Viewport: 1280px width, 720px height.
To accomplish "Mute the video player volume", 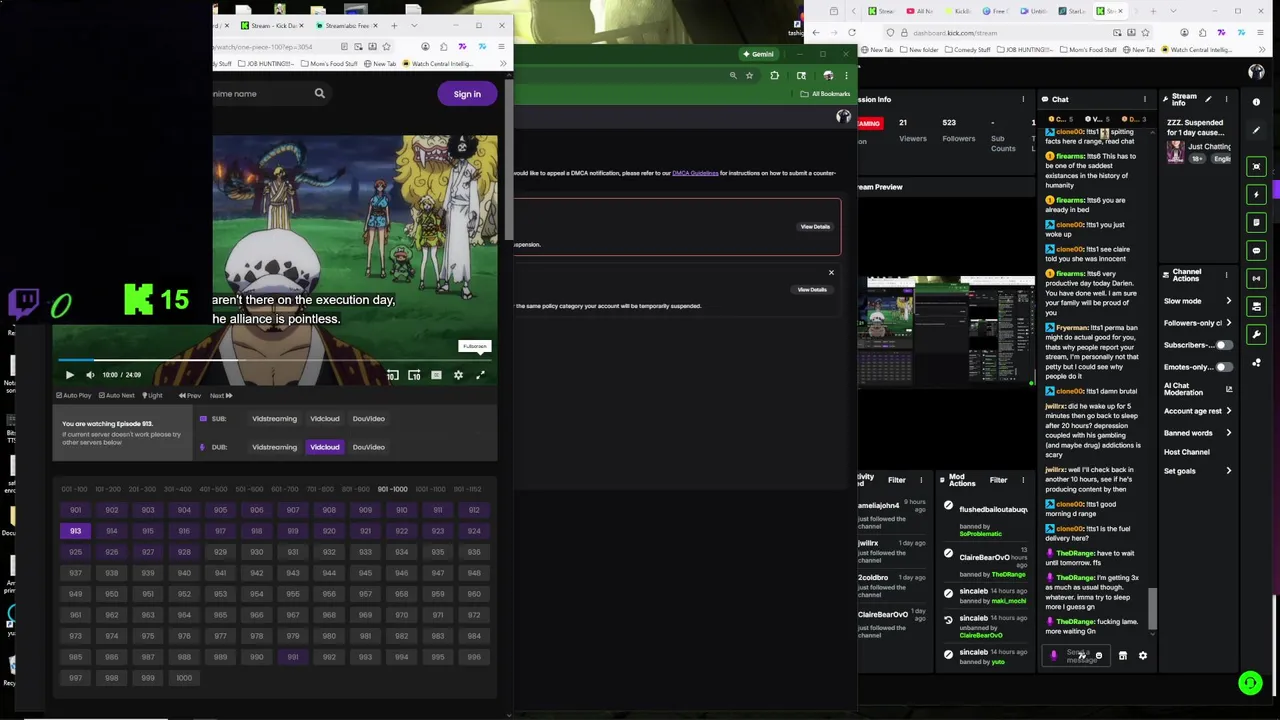I will coord(90,375).
